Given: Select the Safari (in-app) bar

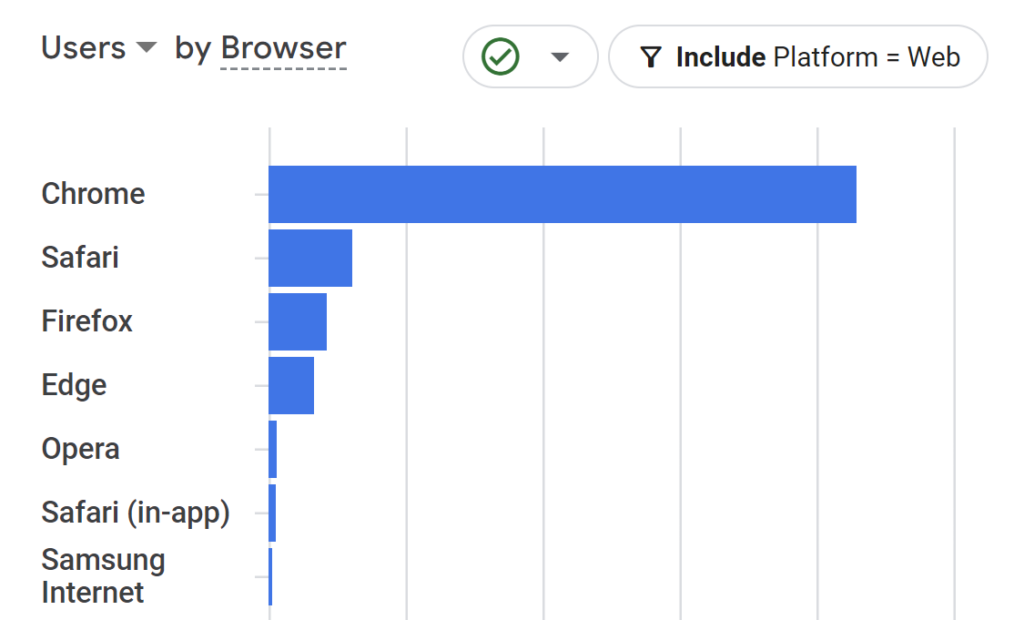Looking at the screenshot, I should 272,513.
